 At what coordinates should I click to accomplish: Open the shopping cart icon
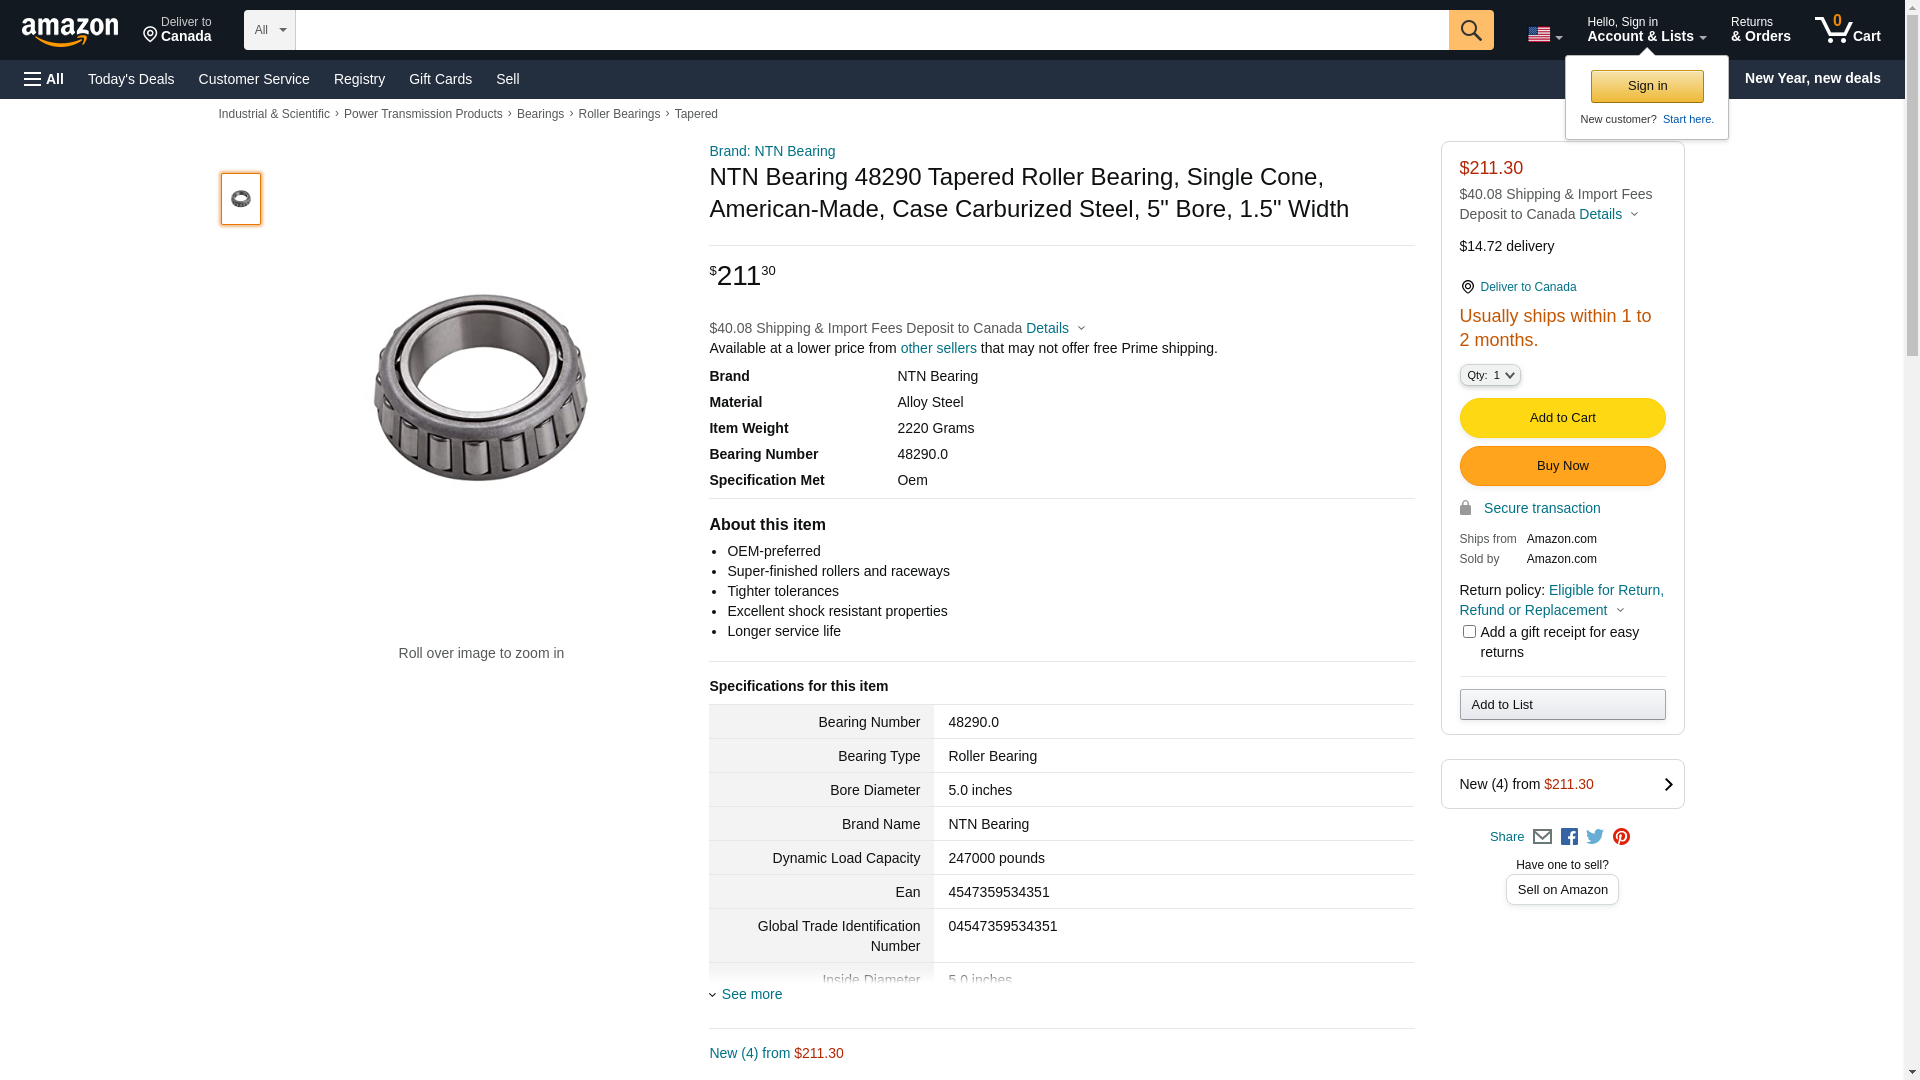(1847, 30)
